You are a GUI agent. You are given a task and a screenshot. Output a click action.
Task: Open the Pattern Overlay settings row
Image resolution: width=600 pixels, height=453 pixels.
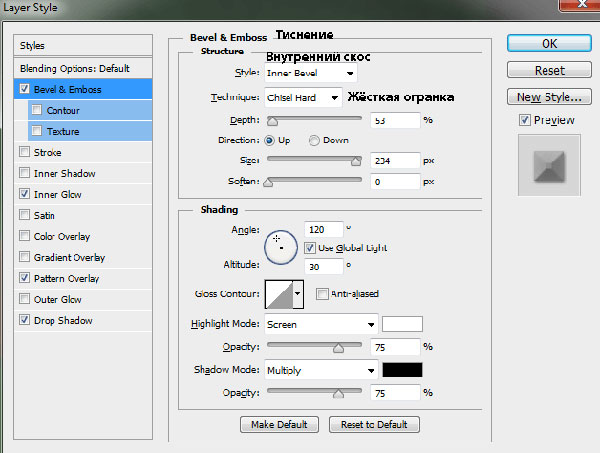point(83,279)
